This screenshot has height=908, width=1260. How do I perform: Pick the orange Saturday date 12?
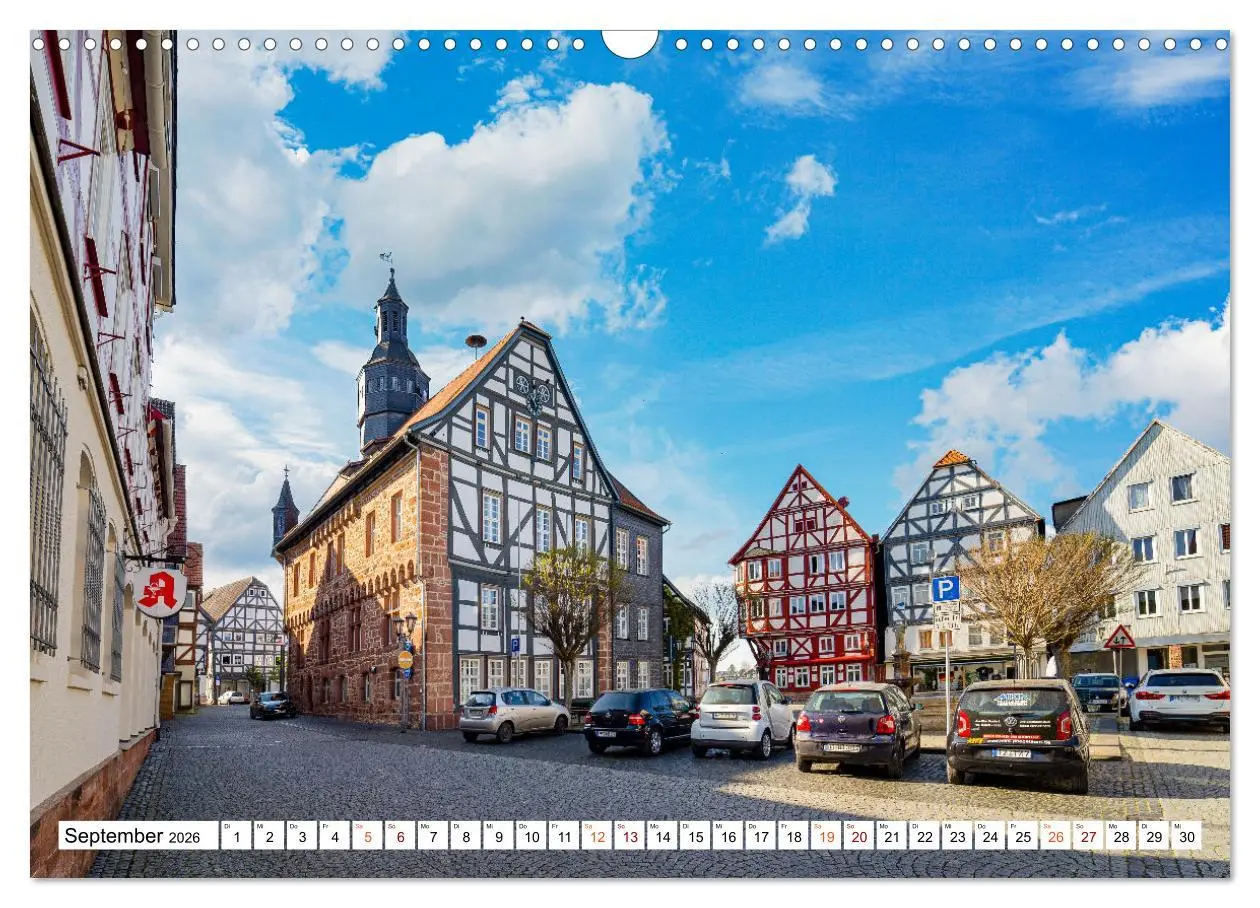596,836
